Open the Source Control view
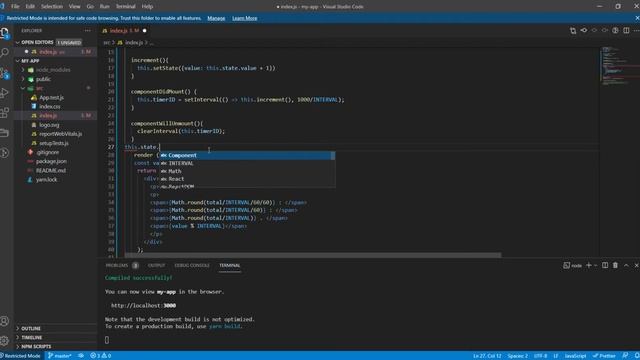Image resolution: width=640 pixels, height=360 pixels. point(5,73)
